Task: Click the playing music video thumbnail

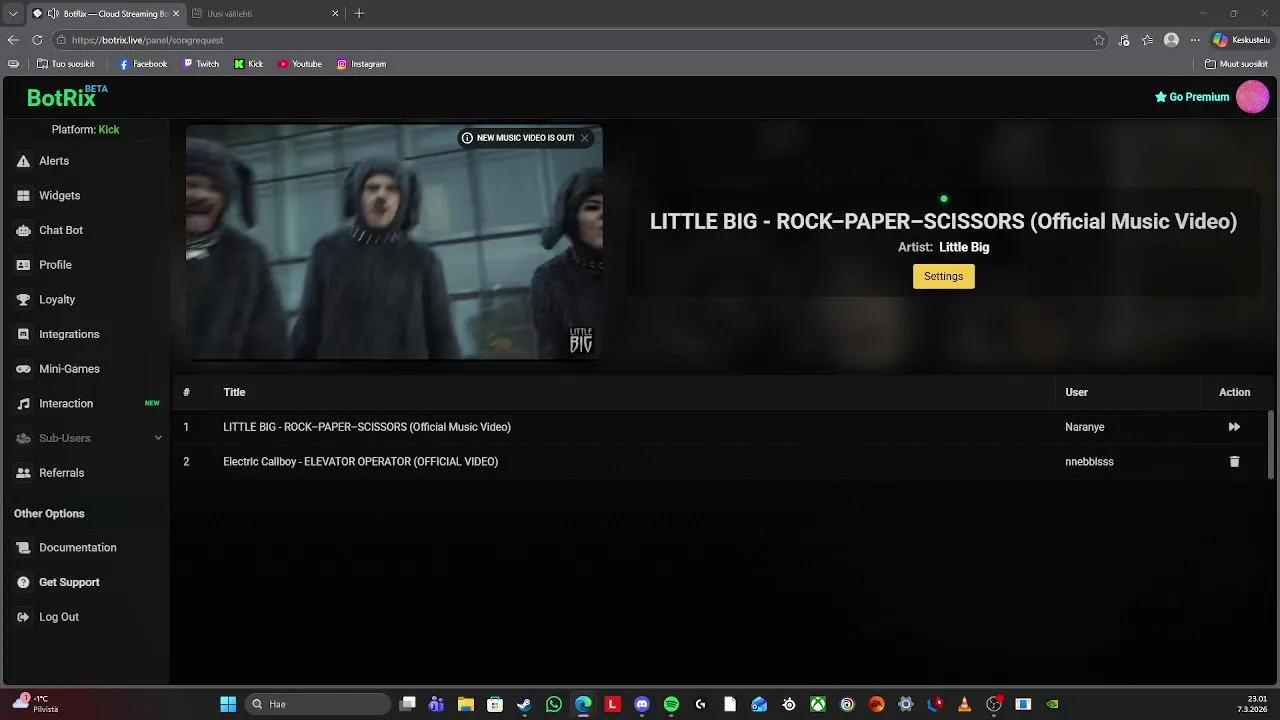Action: coord(394,242)
